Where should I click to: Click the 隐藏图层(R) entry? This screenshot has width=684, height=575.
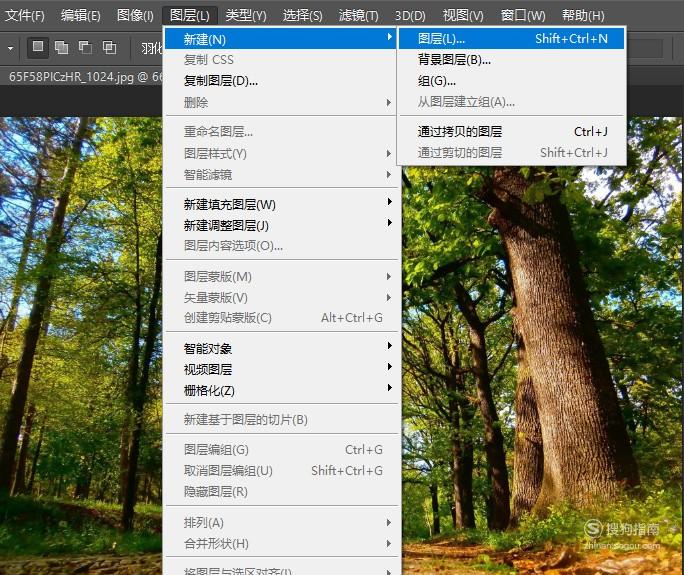pos(281,492)
